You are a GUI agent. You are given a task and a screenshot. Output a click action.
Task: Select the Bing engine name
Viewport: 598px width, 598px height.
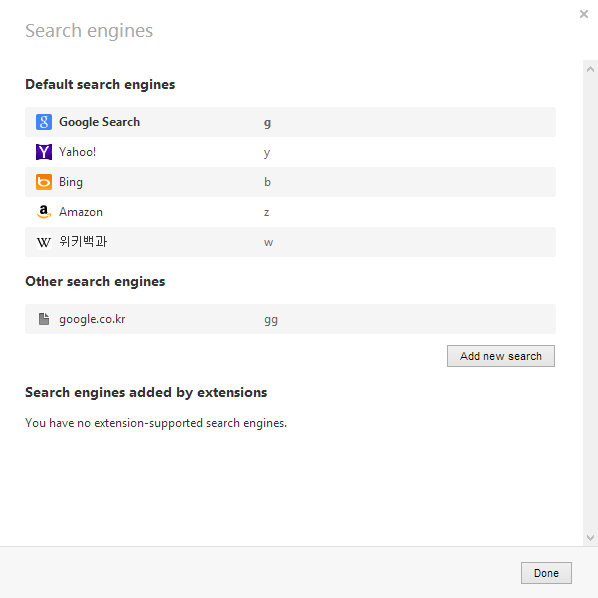[71, 182]
